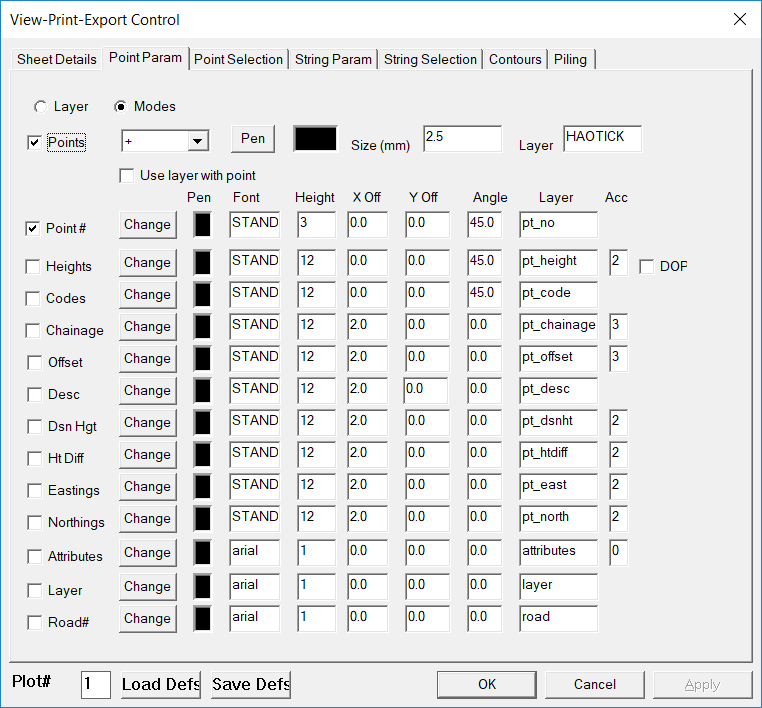Confirm the dialog with OK

487,685
